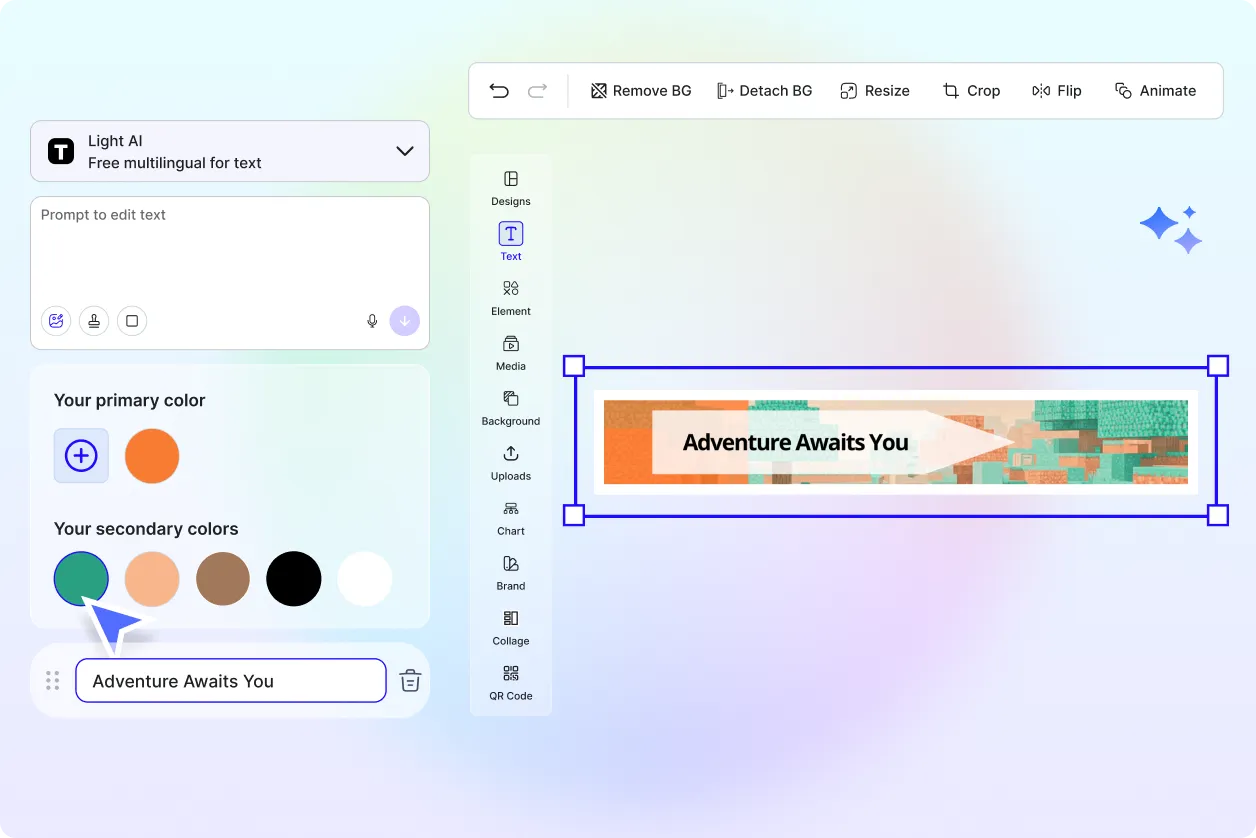Open the Resize tool
The width and height of the screenshot is (1256, 838).
[875, 91]
